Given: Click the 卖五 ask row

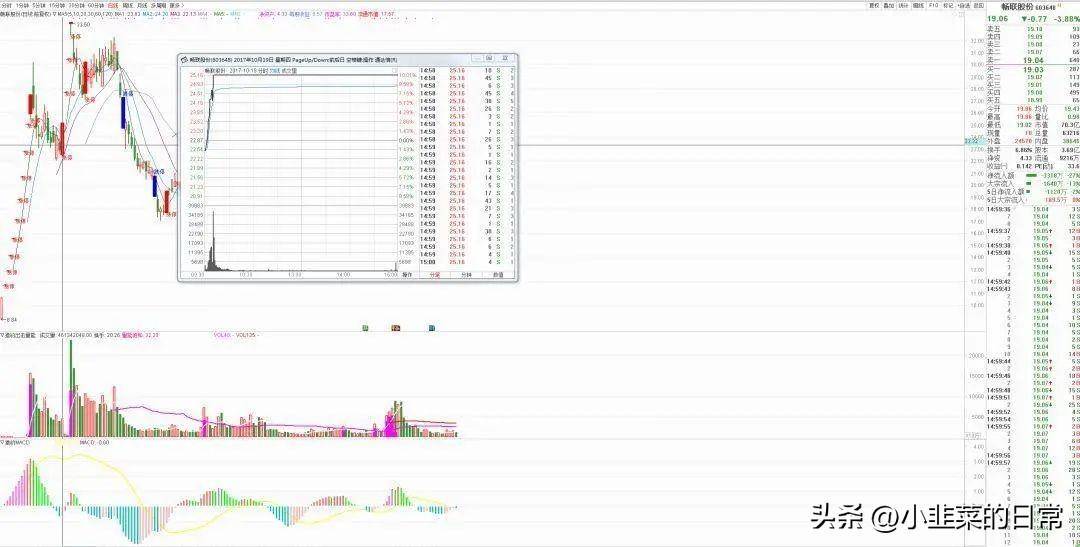Looking at the screenshot, I should point(1032,29).
